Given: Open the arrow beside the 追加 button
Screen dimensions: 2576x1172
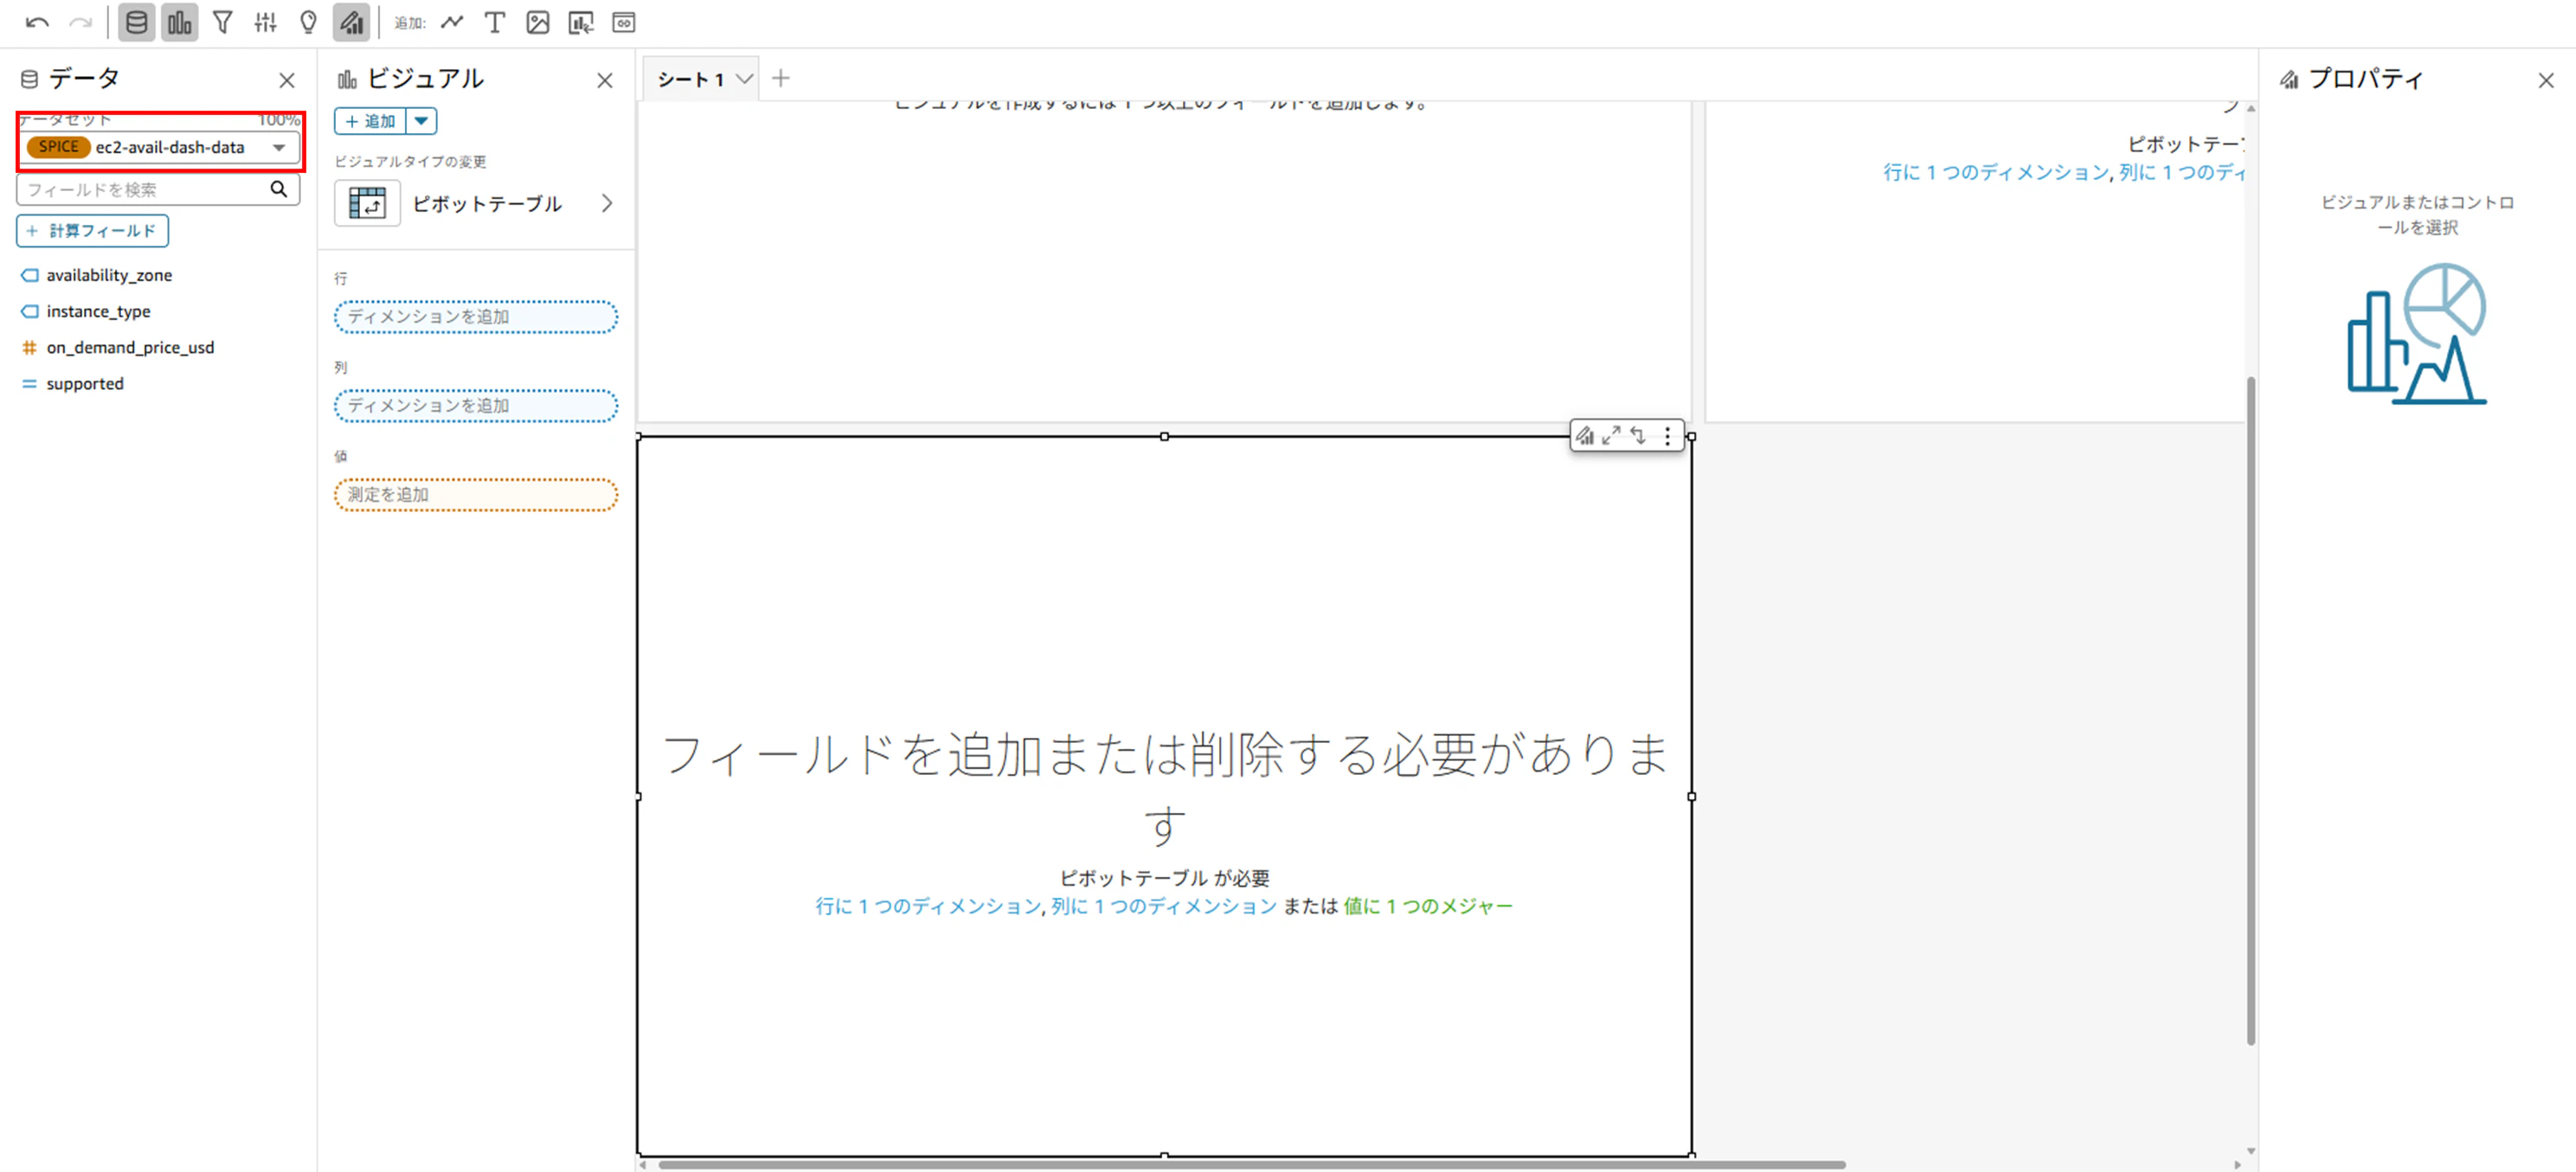Looking at the screenshot, I should tap(422, 121).
